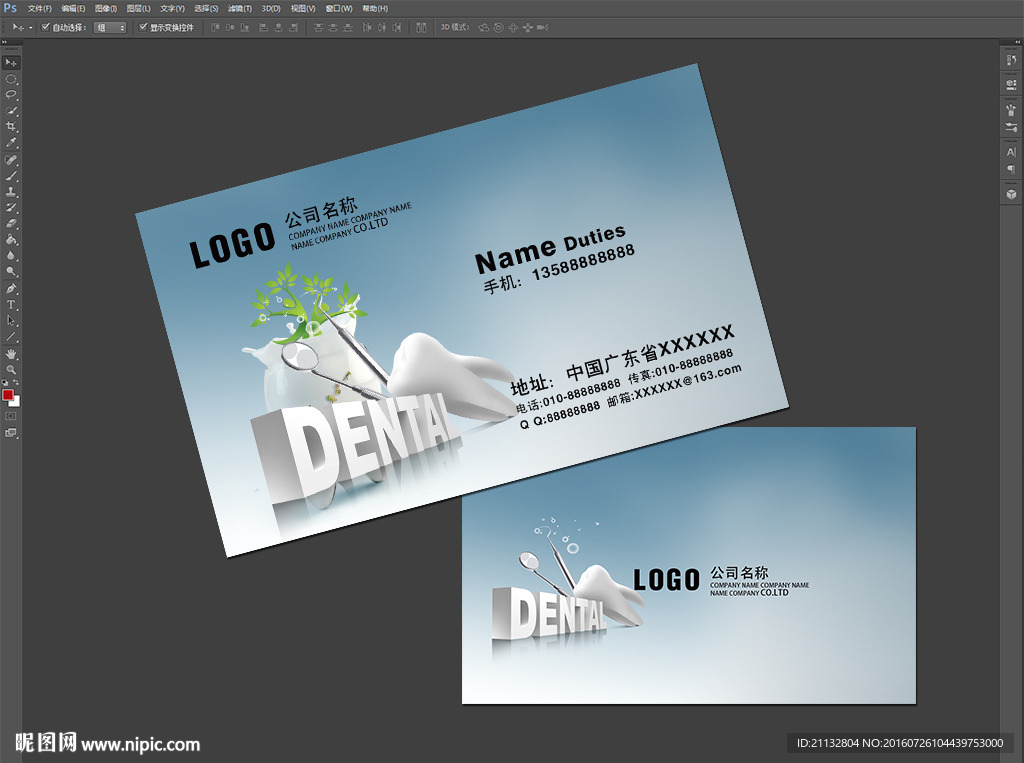
Task: Click distribute top edges button
Action: coord(318,27)
